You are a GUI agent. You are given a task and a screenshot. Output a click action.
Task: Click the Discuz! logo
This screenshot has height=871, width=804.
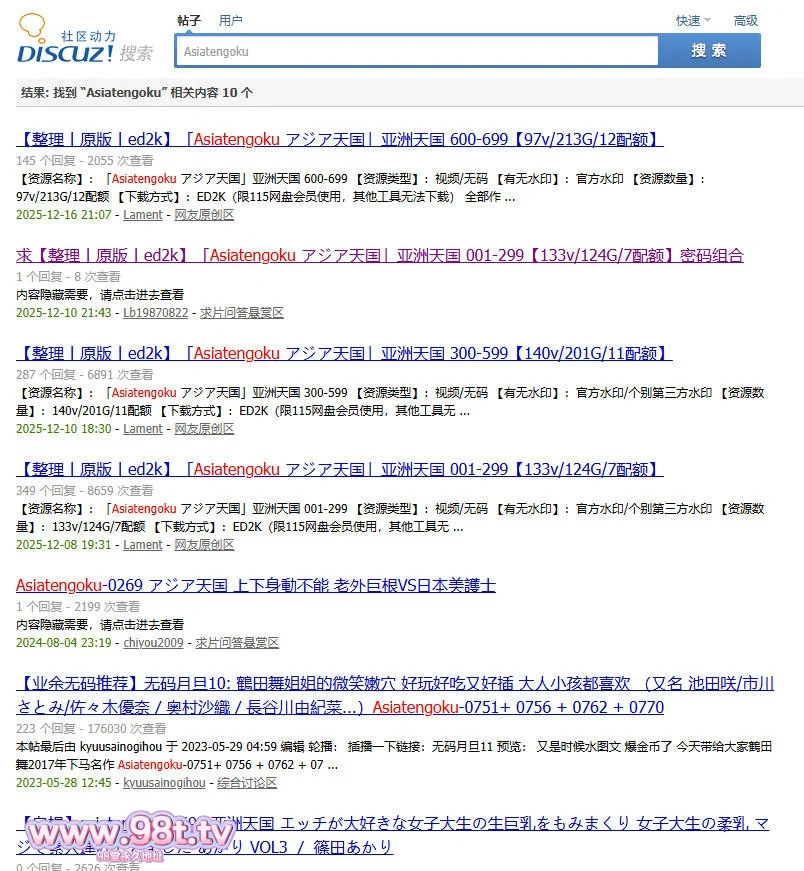click(85, 42)
